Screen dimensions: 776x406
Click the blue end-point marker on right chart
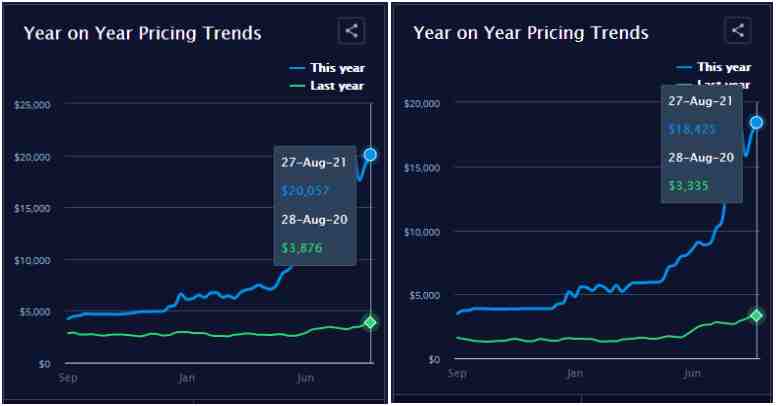point(757,122)
